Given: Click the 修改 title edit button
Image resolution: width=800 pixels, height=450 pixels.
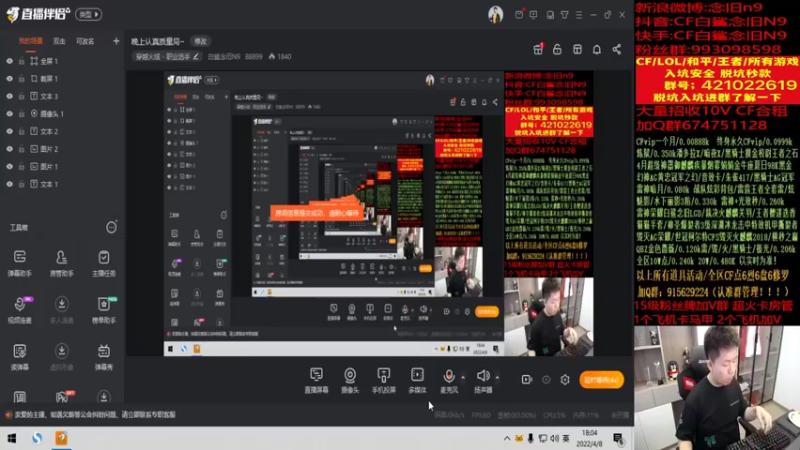Looking at the screenshot, I should coord(201,41).
